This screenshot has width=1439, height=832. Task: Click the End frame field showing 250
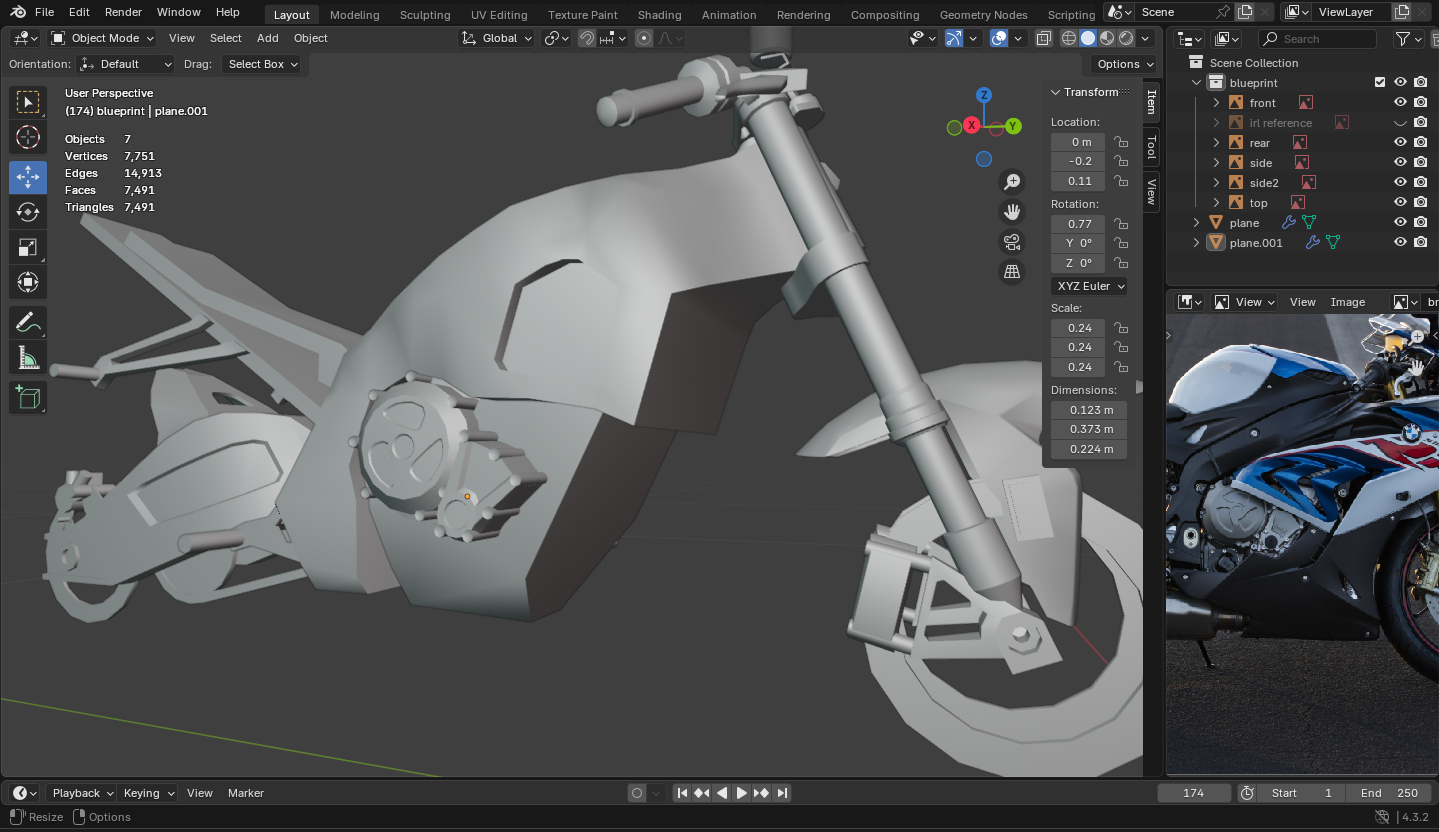1389,793
